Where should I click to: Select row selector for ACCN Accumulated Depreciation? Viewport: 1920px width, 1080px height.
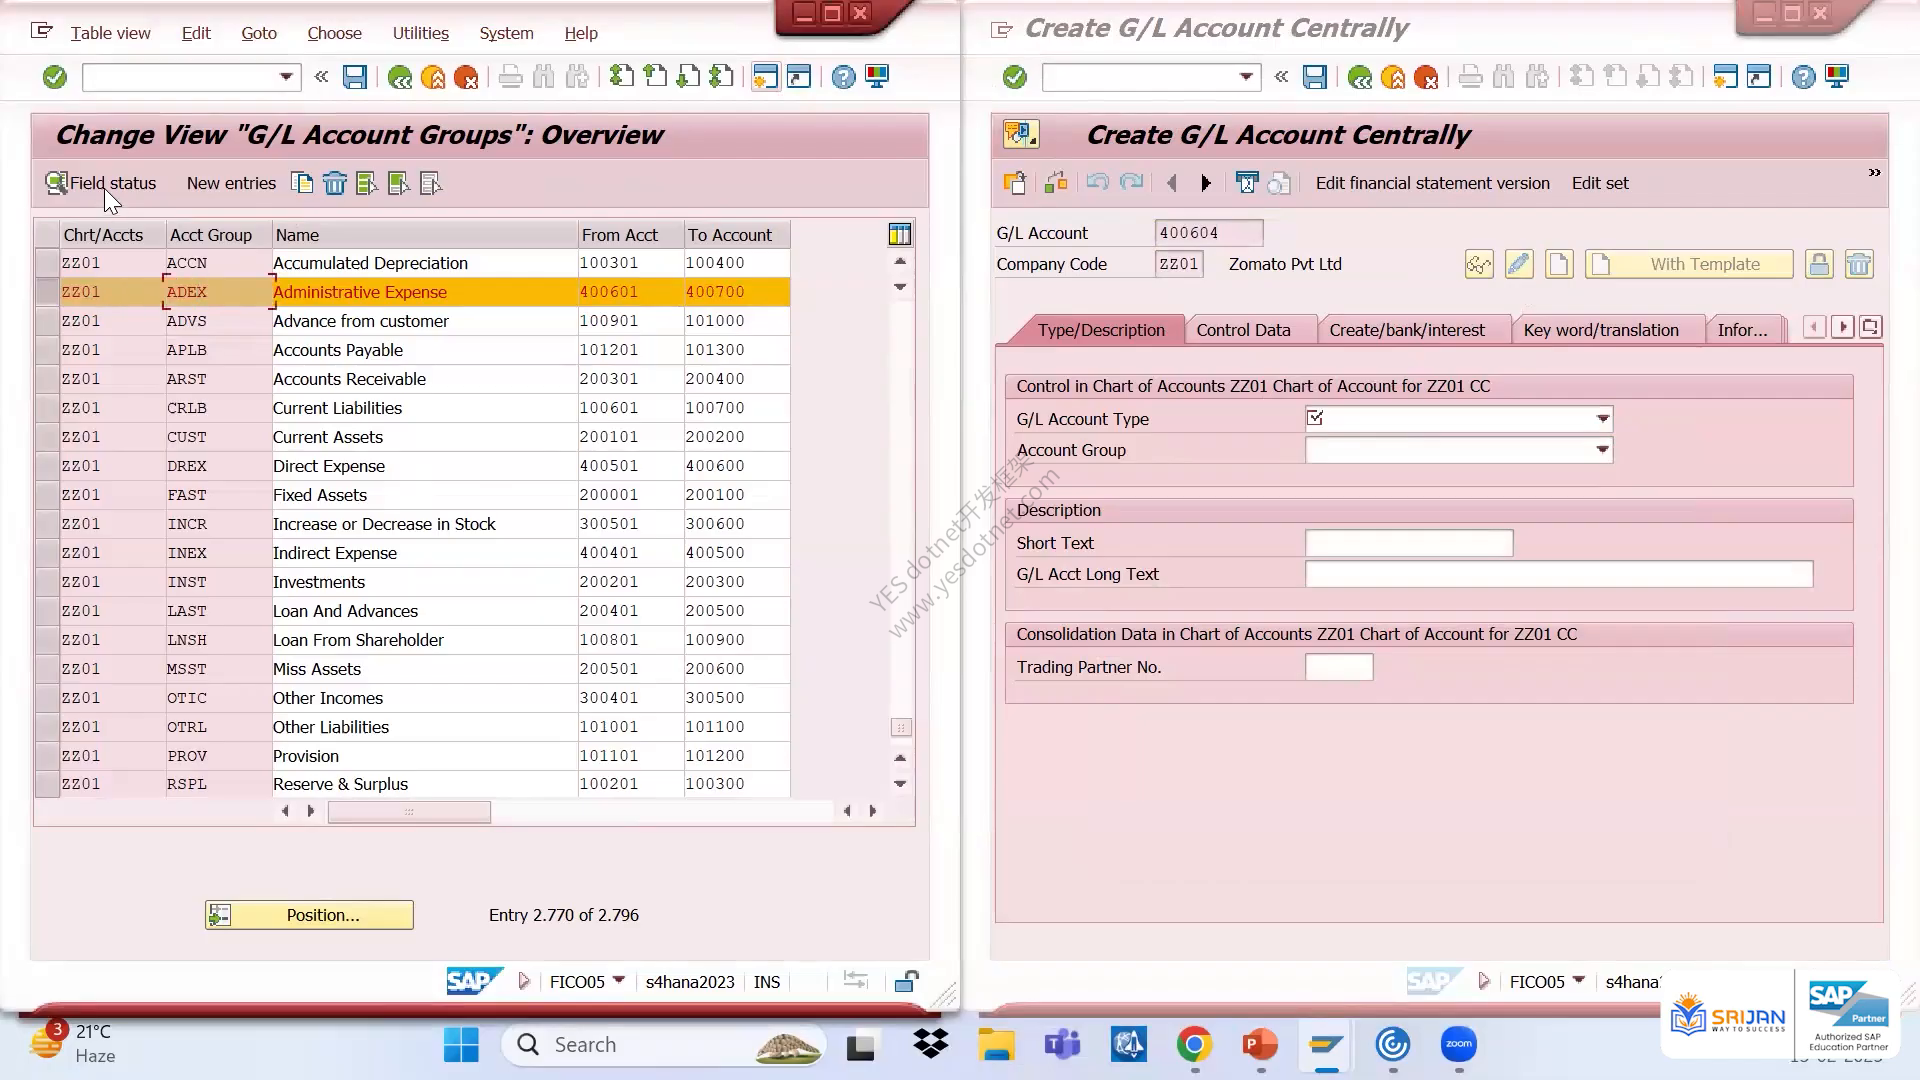pyautogui.click(x=46, y=263)
